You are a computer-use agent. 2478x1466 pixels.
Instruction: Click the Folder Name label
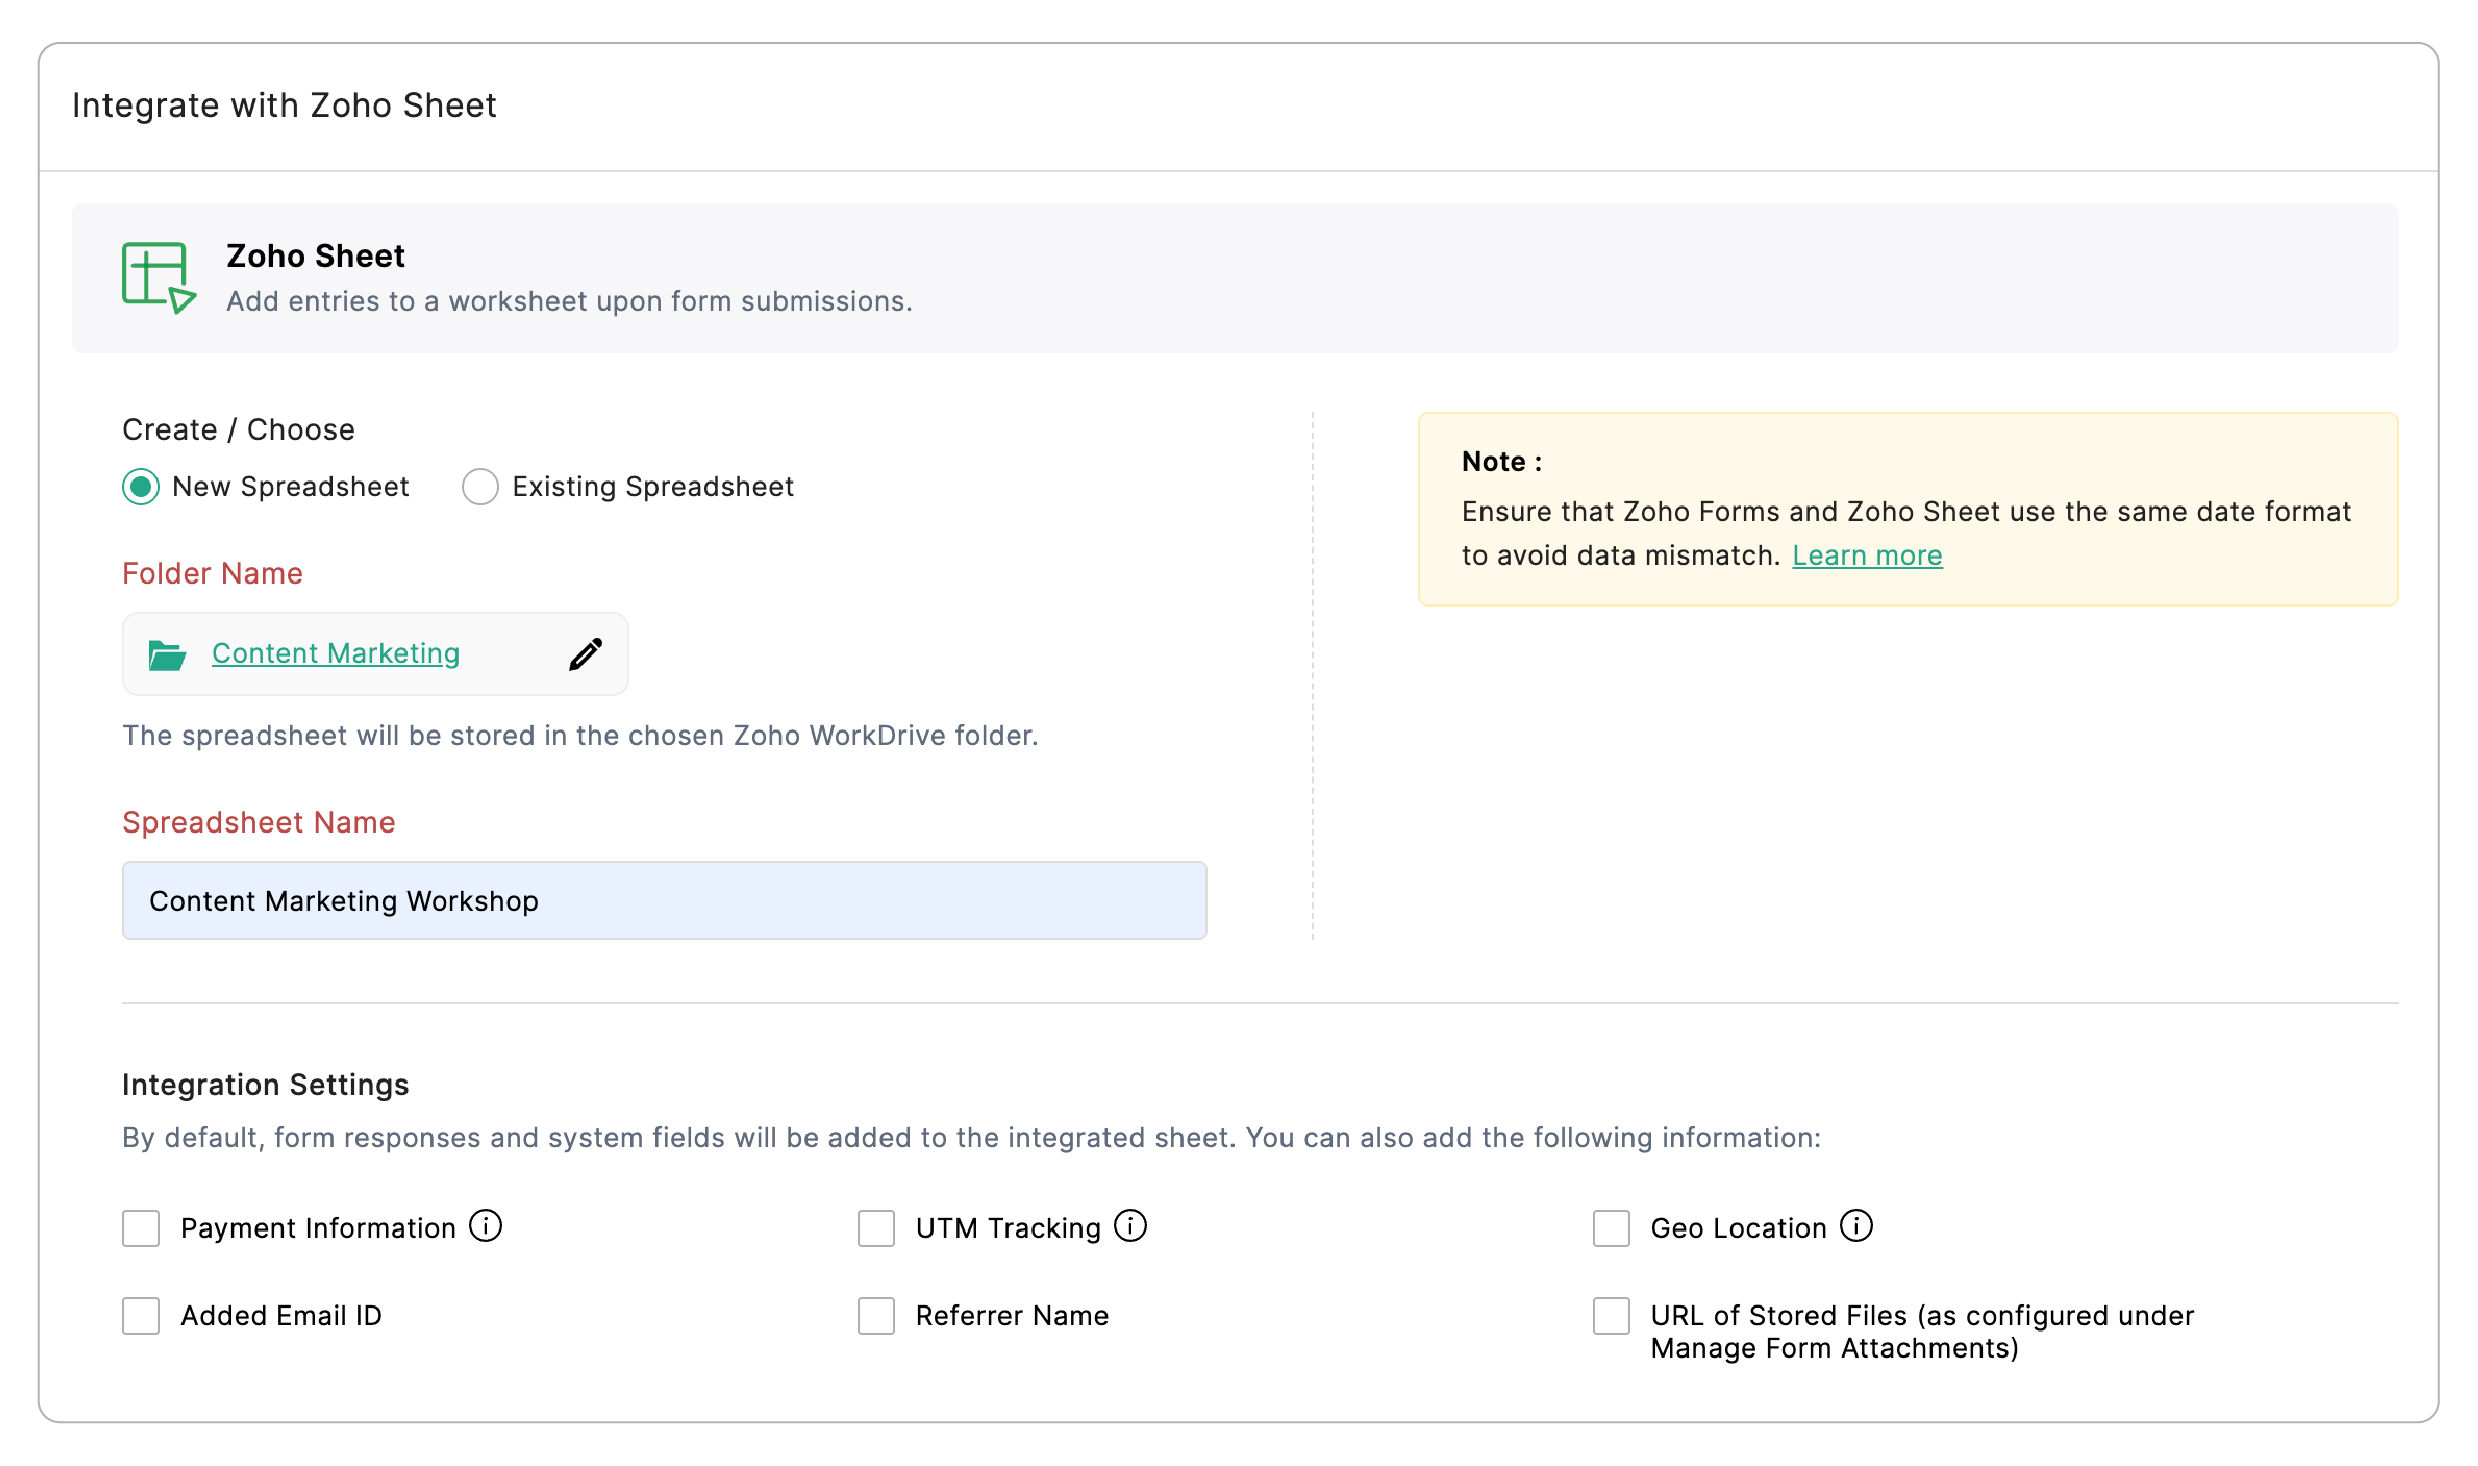[x=212, y=573]
